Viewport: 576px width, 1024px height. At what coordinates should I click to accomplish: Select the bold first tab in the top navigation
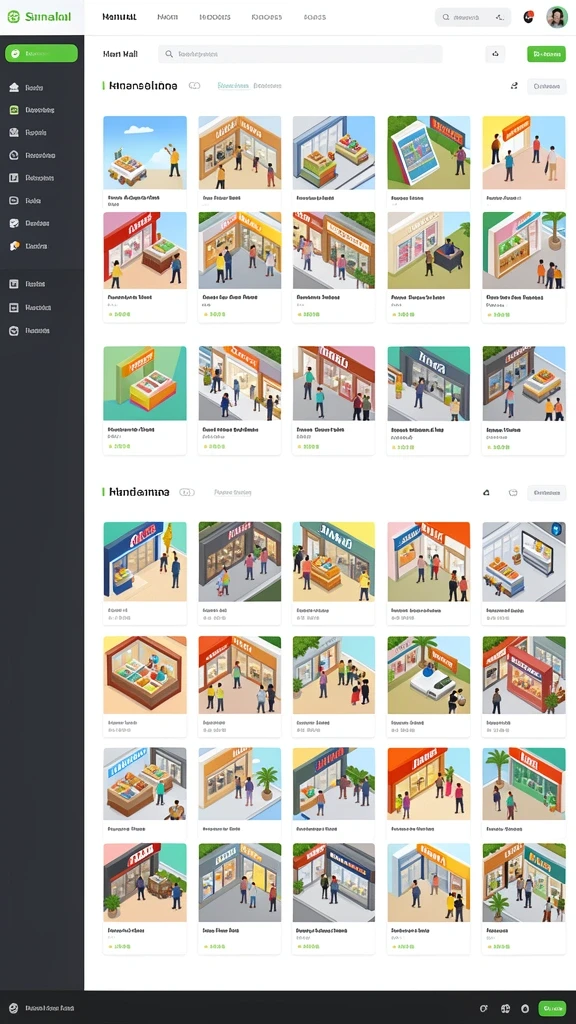coord(120,17)
